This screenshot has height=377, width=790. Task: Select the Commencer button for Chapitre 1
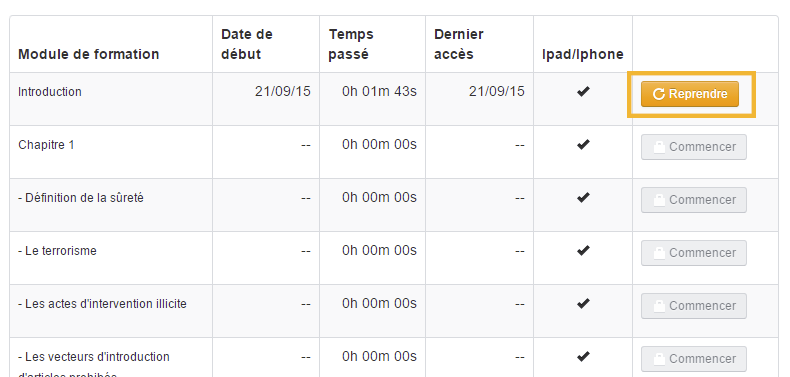tap(694, 147)
